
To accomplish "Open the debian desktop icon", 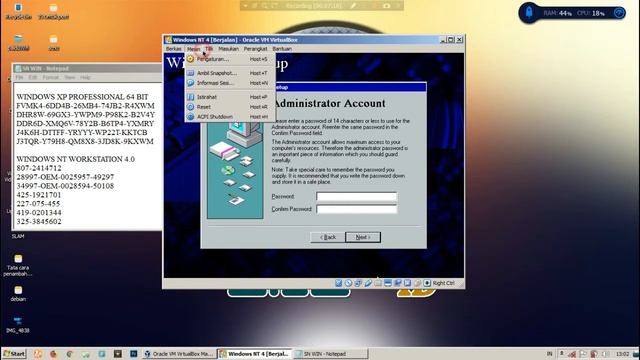I will click(x=18, y=293).
